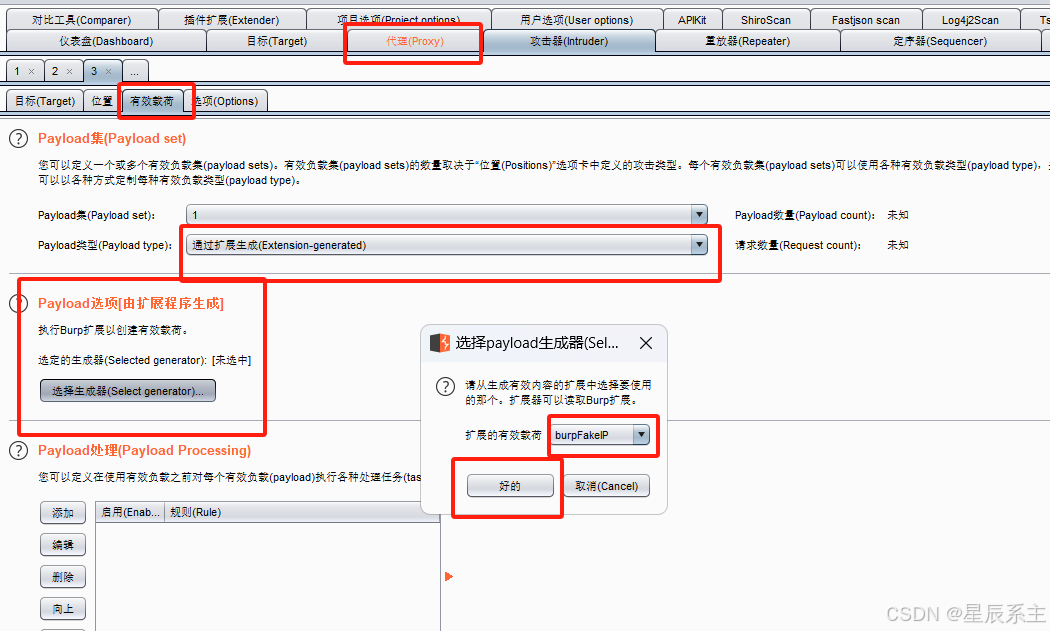This screenshot has width=1050, height=631.
Task: Go to the Dashboard tab
Action: pyautogui.click(x=106, y=41)
